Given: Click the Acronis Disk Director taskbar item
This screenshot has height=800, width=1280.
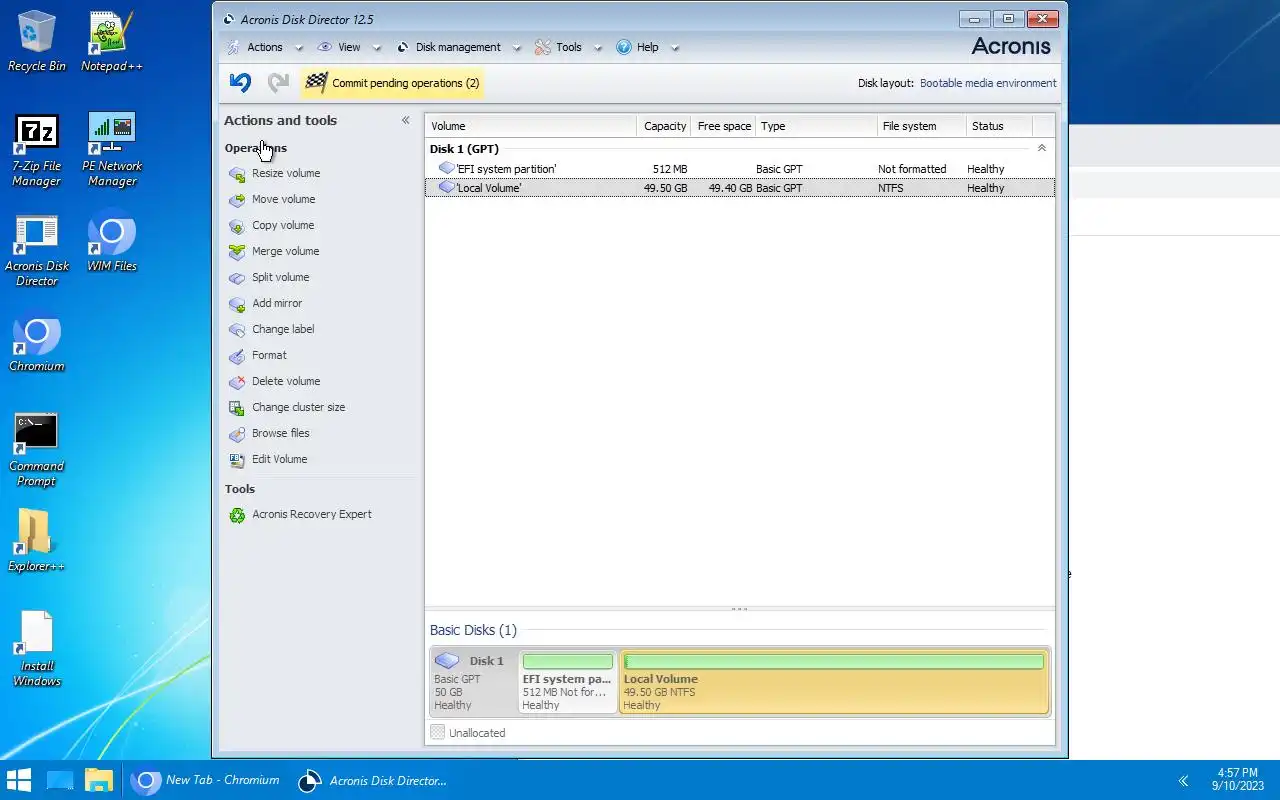Looking at the screenshot, I should (374, 781).
